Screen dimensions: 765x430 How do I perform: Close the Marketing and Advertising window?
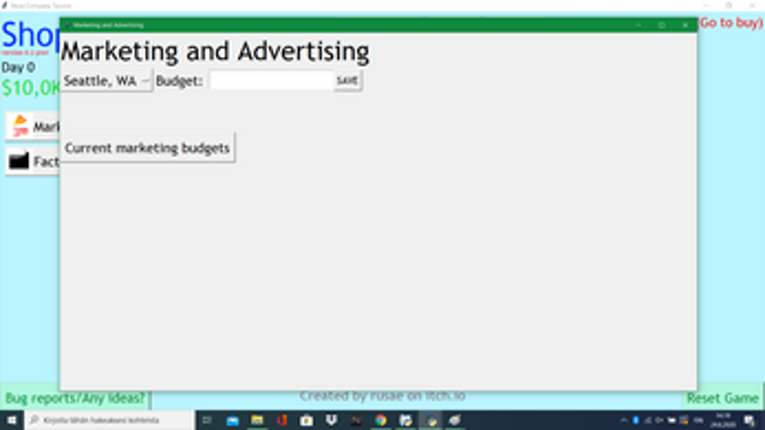(x=685, y=25)
